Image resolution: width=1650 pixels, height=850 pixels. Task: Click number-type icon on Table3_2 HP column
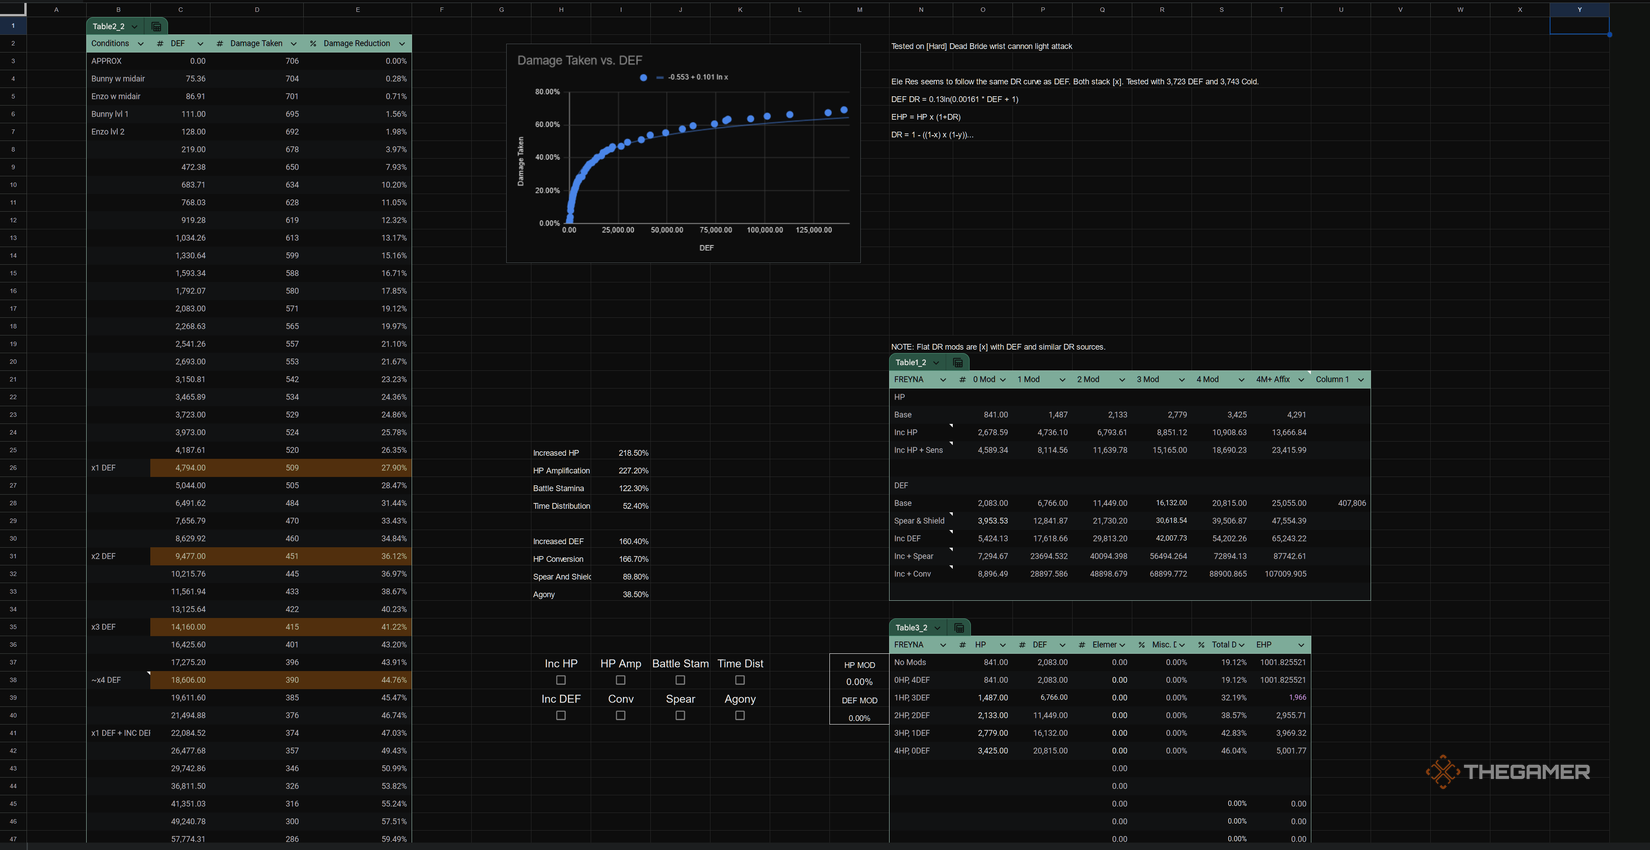(x=962, y=645)
